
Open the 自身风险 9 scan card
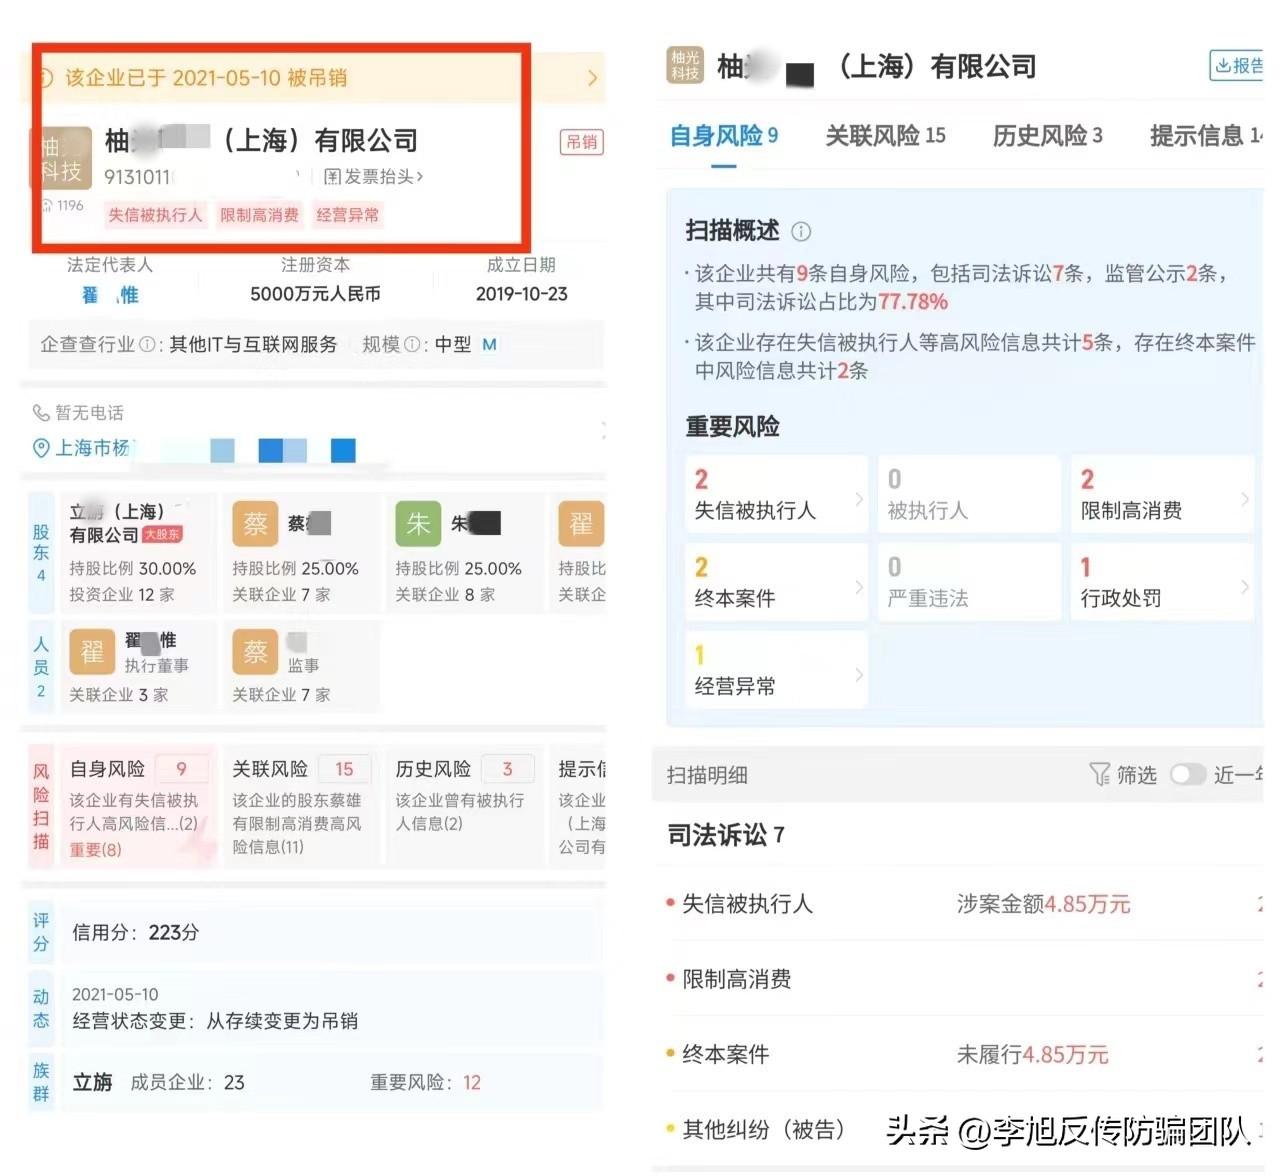click(138, 807)
